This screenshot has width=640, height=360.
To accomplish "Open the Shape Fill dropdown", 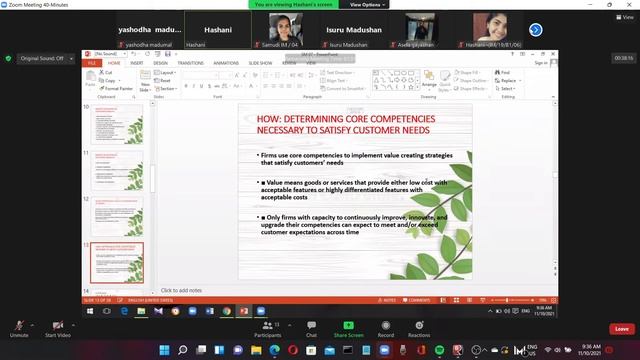I will click(467, 72).
